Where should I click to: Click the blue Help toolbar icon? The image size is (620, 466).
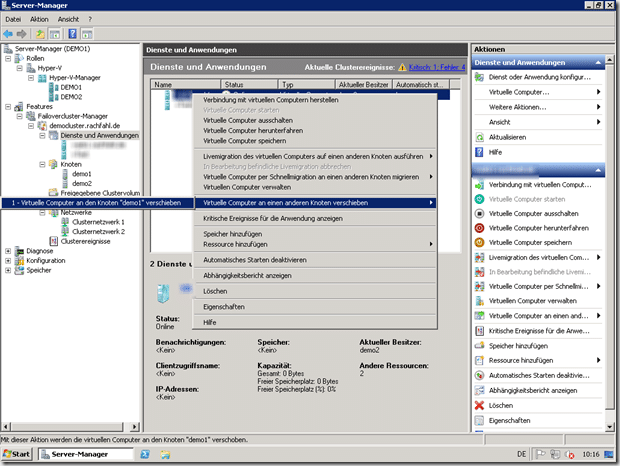tap(72, 34)
